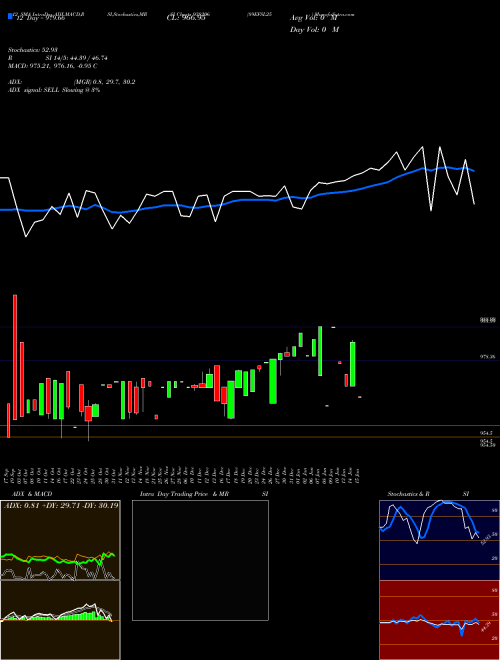Screen dimensions: 500x660
Task: Click the 'MACD: 975.21, 976.16' value line
Action: (53, 66)
